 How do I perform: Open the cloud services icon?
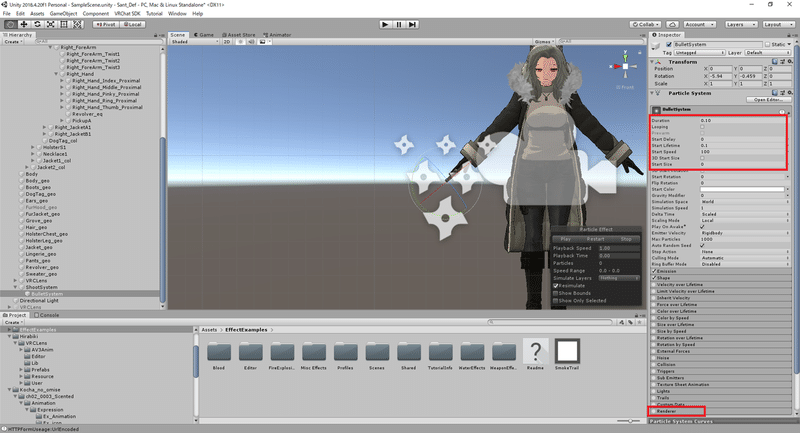[672, 24]
